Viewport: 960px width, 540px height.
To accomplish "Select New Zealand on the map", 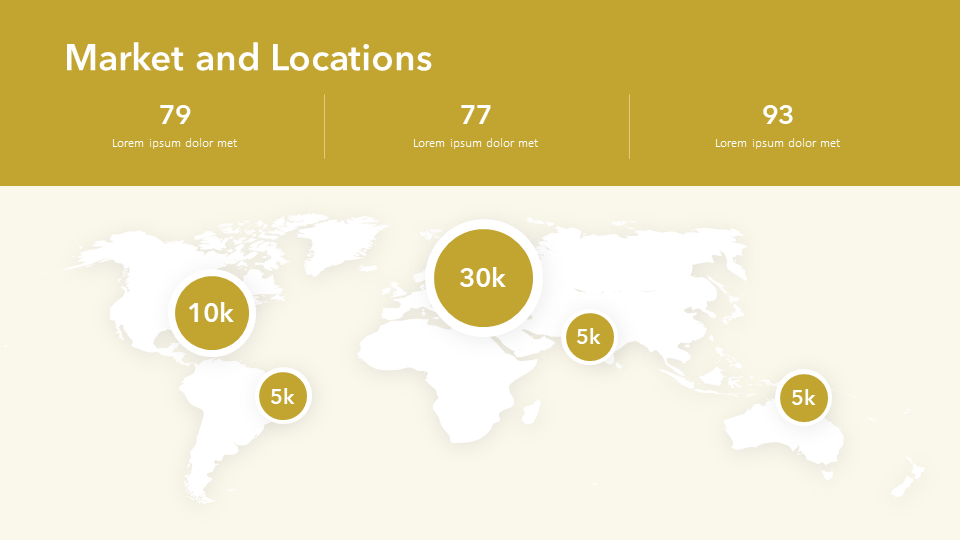I will pyautogui.click(x=908, y=474).
